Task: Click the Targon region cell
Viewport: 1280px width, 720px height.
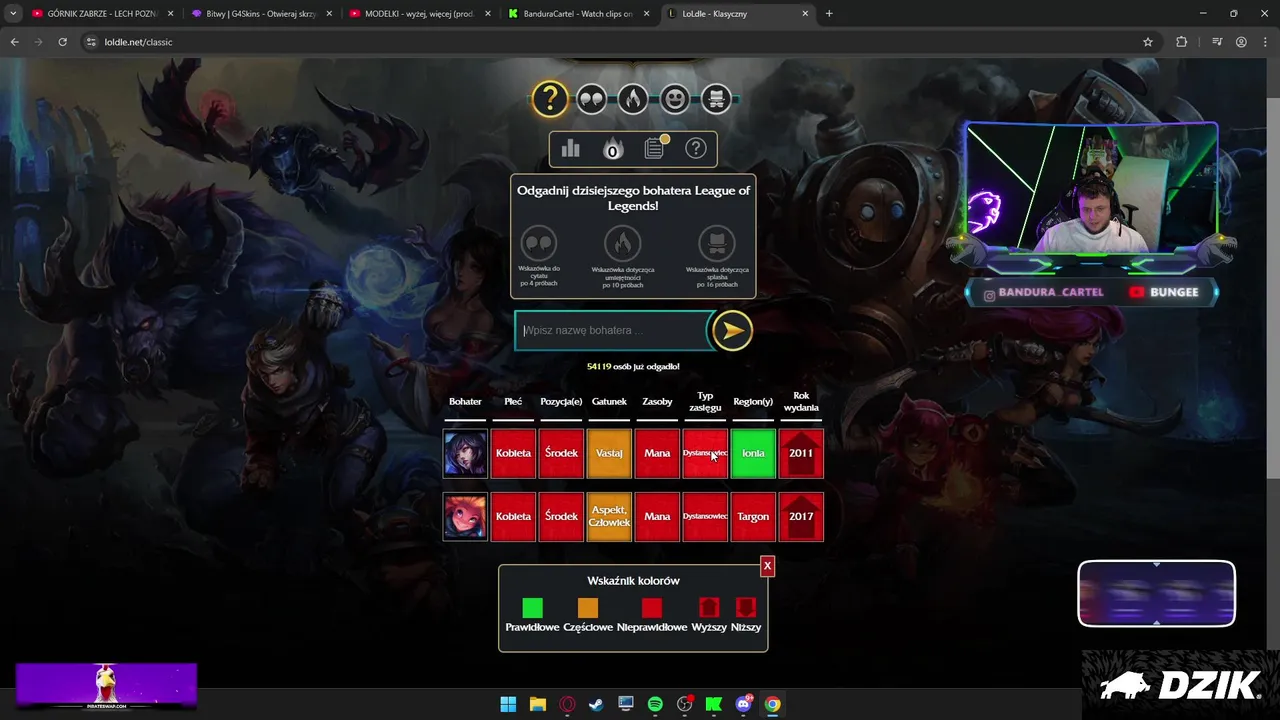Action: 753,516
